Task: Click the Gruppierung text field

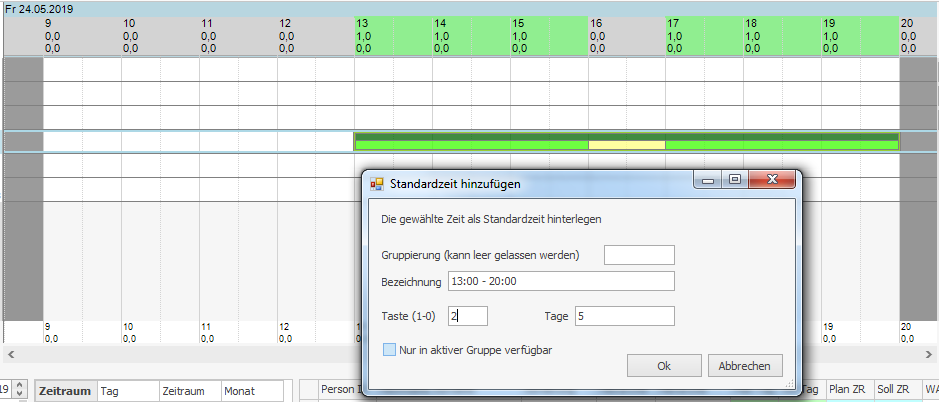Action: [639, 255]
